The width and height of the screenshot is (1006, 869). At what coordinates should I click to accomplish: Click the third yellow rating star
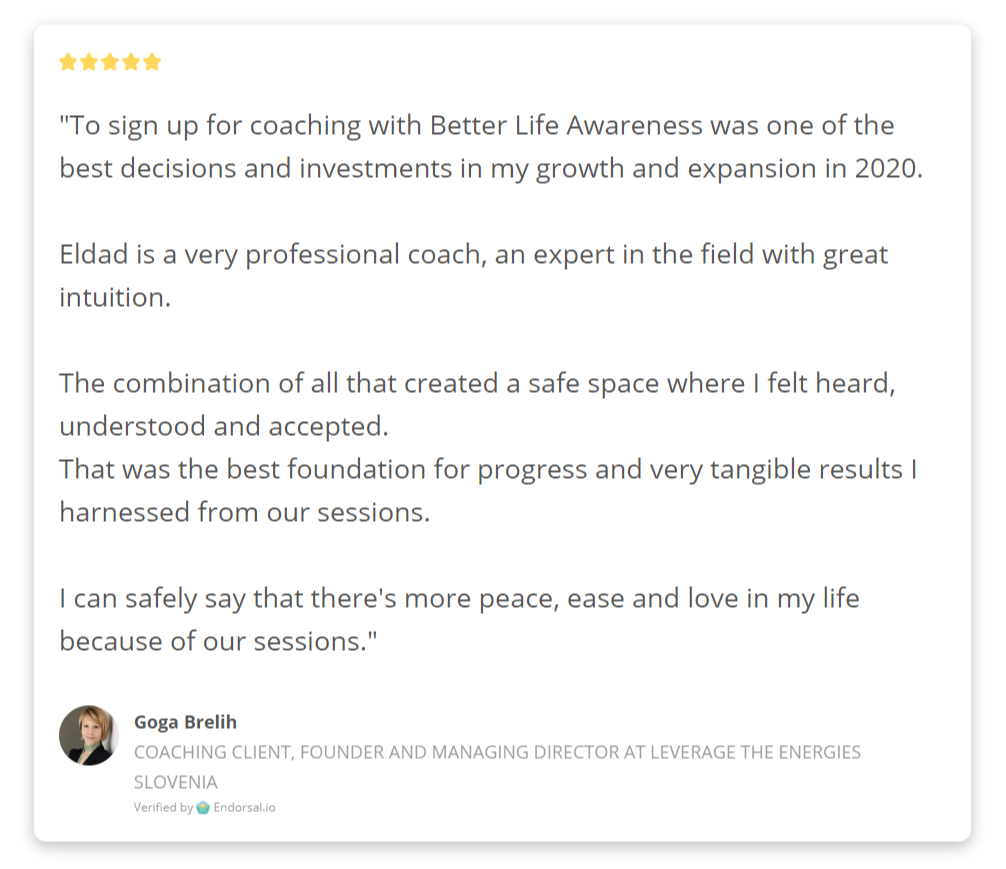[x=110, y=62]
